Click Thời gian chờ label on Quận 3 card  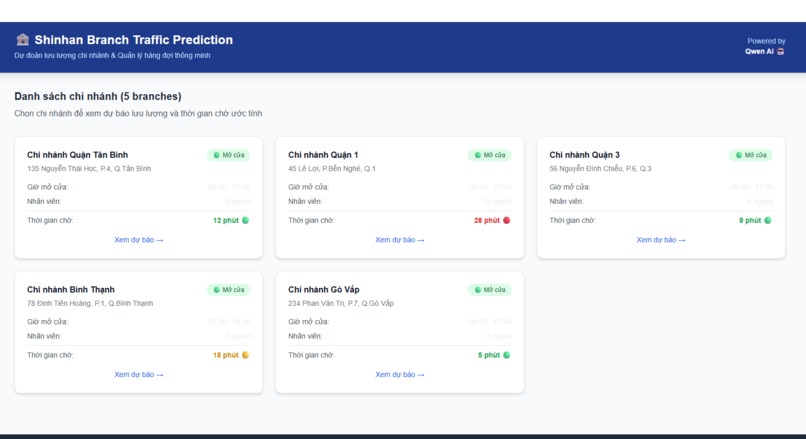tap(573, 220)
